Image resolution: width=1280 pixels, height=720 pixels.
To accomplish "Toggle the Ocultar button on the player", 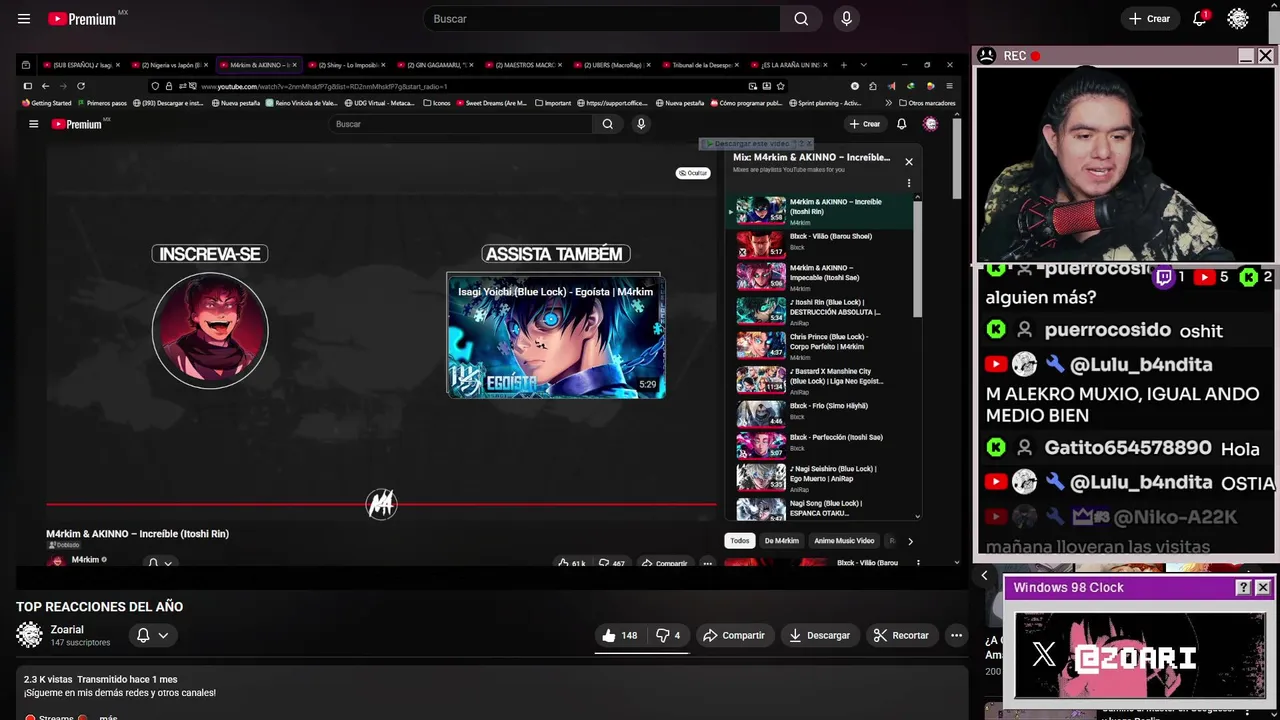I will point(693,173).
